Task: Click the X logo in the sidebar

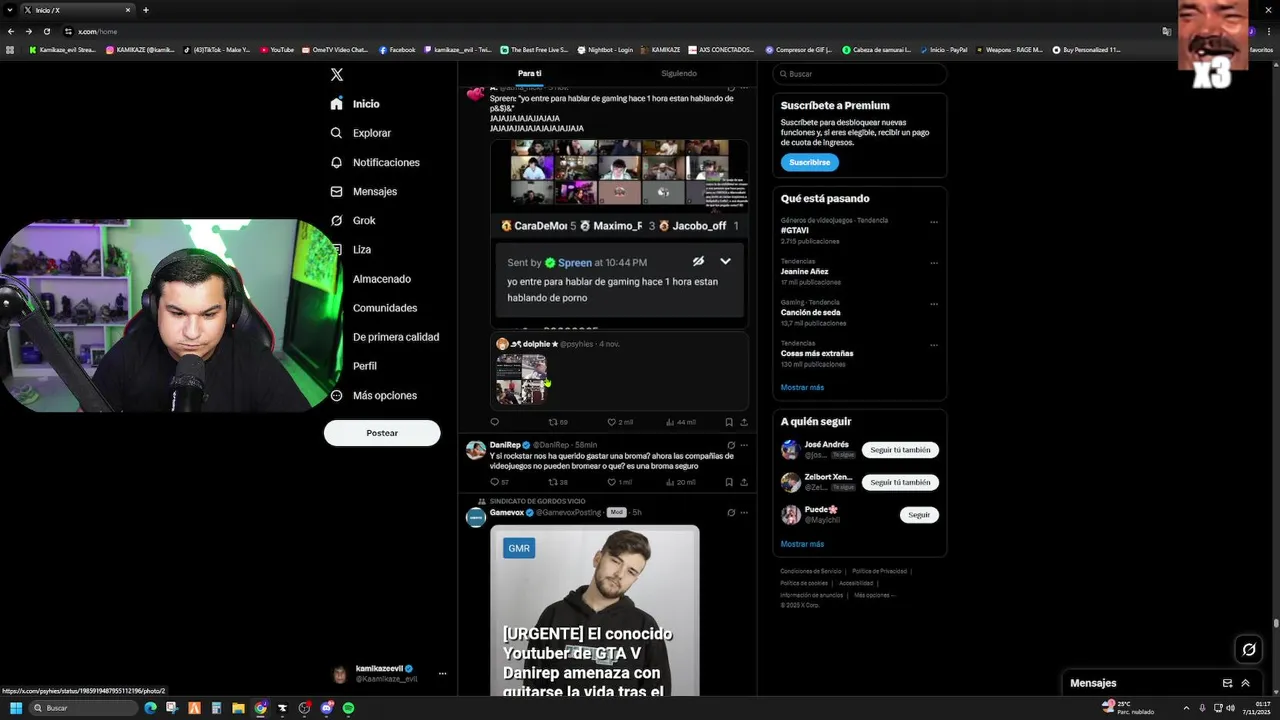Action: 337,75
